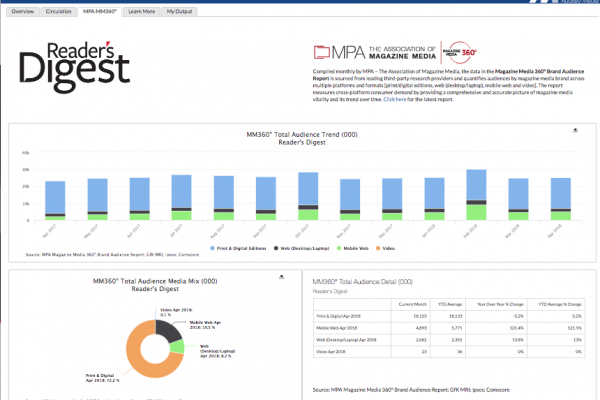
Task: Click Mobile Web current month value 4,893
Action: click(x=421, y=328)
